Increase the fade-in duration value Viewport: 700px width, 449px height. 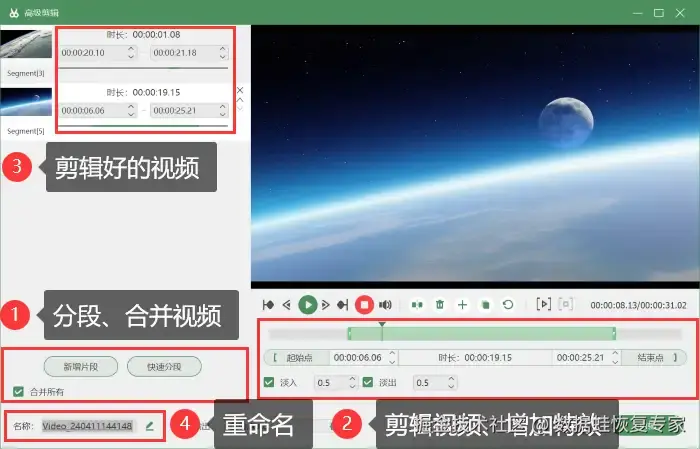(352, 378)
